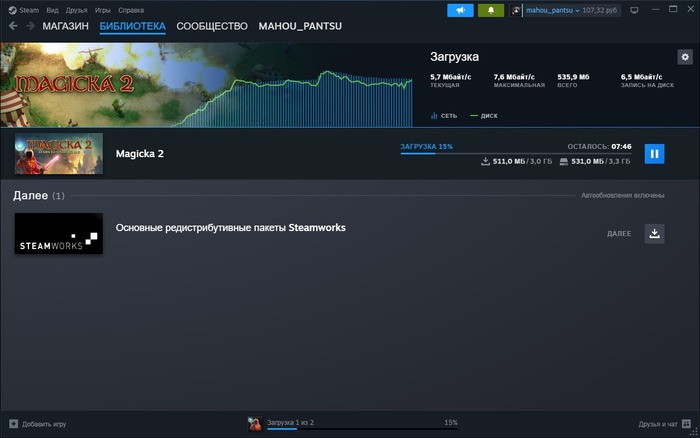Open the БИБЛИОТЕКА tab

point(133,26)
